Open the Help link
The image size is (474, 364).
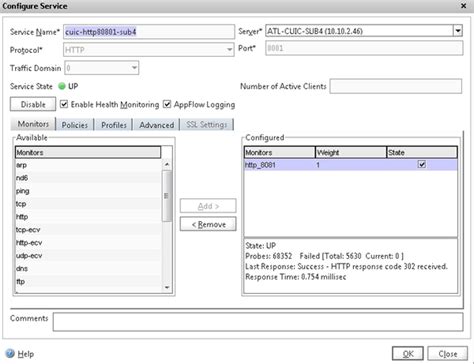tap(26, 354)
